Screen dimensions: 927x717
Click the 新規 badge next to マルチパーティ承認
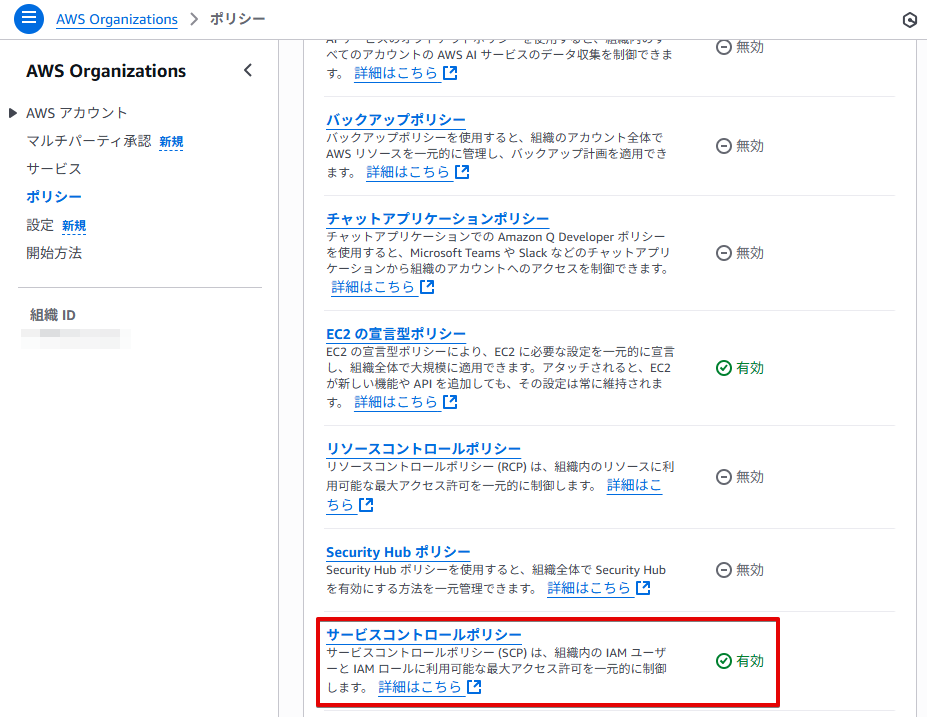click(x=171, y=142)
